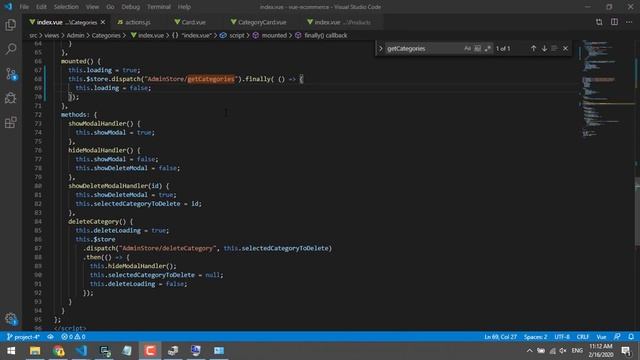This screenshot has height=360, width=640.
Task: Toggle Match Whole Word in find widget
Action: pos(477,49)
